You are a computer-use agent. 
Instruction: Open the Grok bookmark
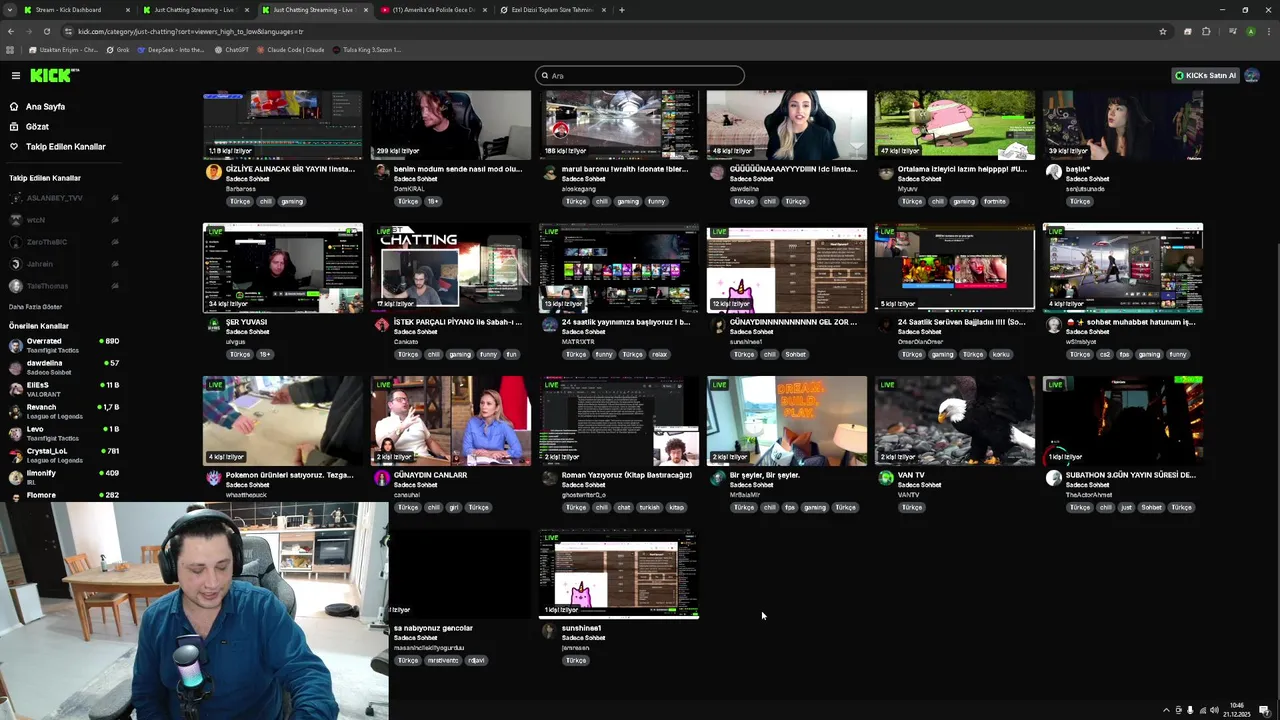coord(118,49)
